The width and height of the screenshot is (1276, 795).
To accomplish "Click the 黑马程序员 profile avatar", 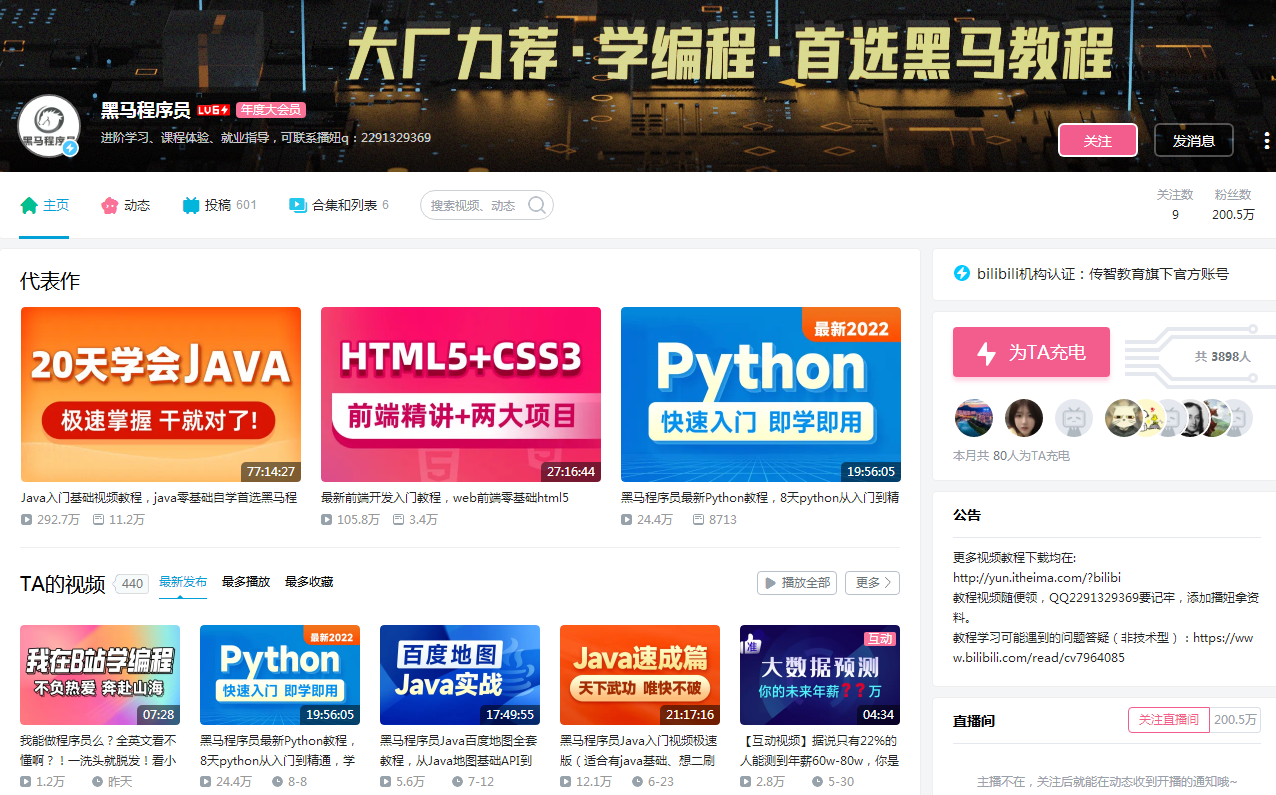I will (48, 126).
